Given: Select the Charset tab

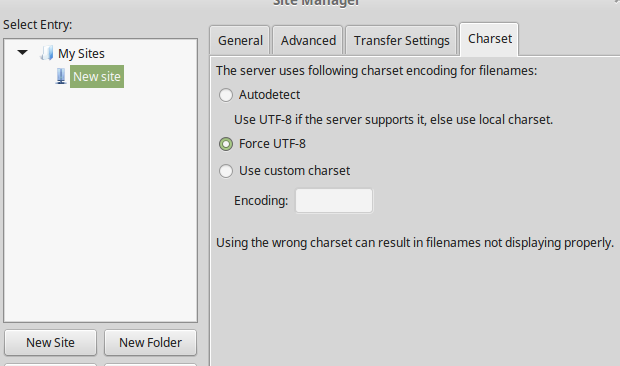Looking at the screenshot, I should 490,39.
